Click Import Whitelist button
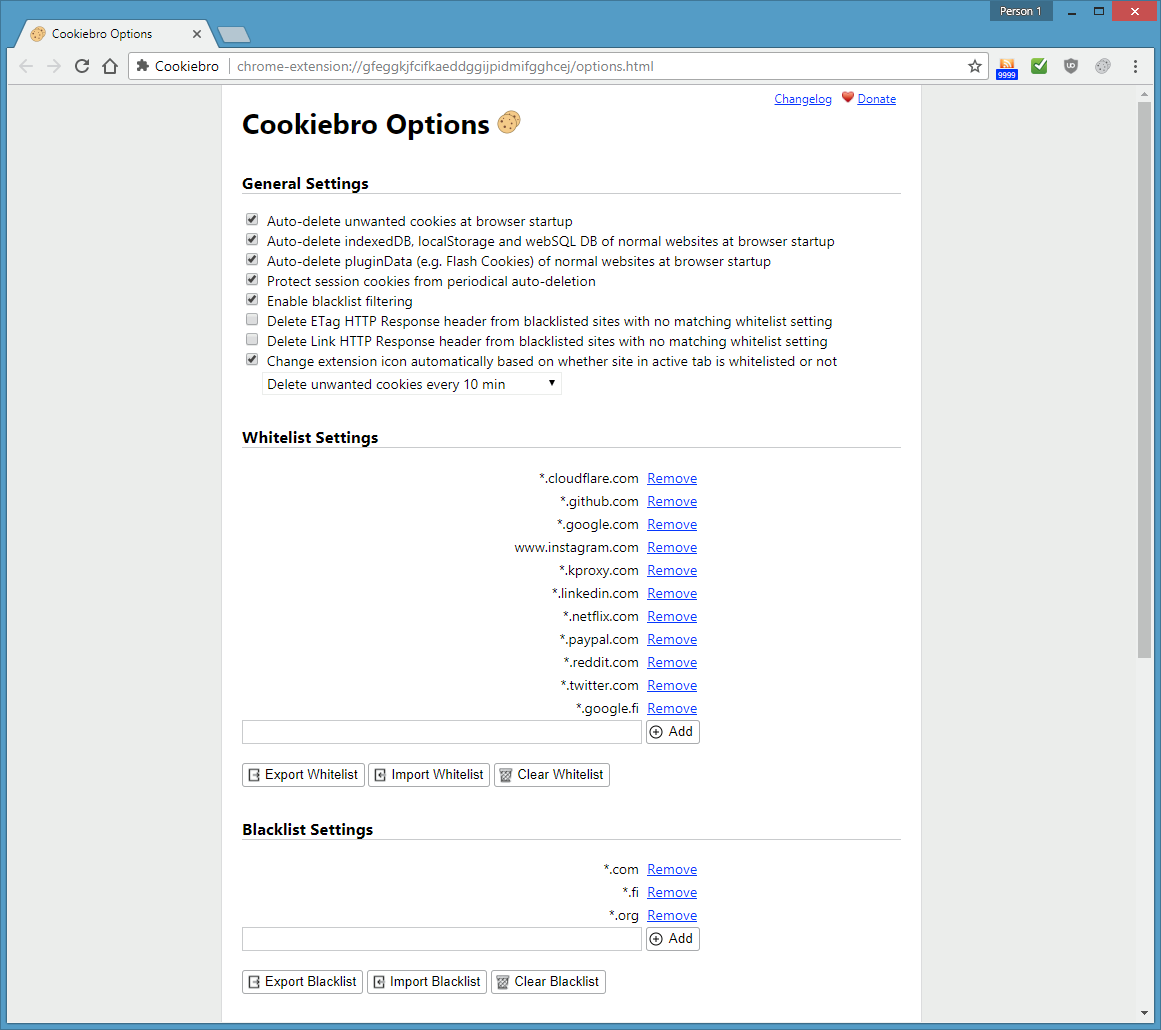Screen dimensions: 1161x1030 pos(429,775)
